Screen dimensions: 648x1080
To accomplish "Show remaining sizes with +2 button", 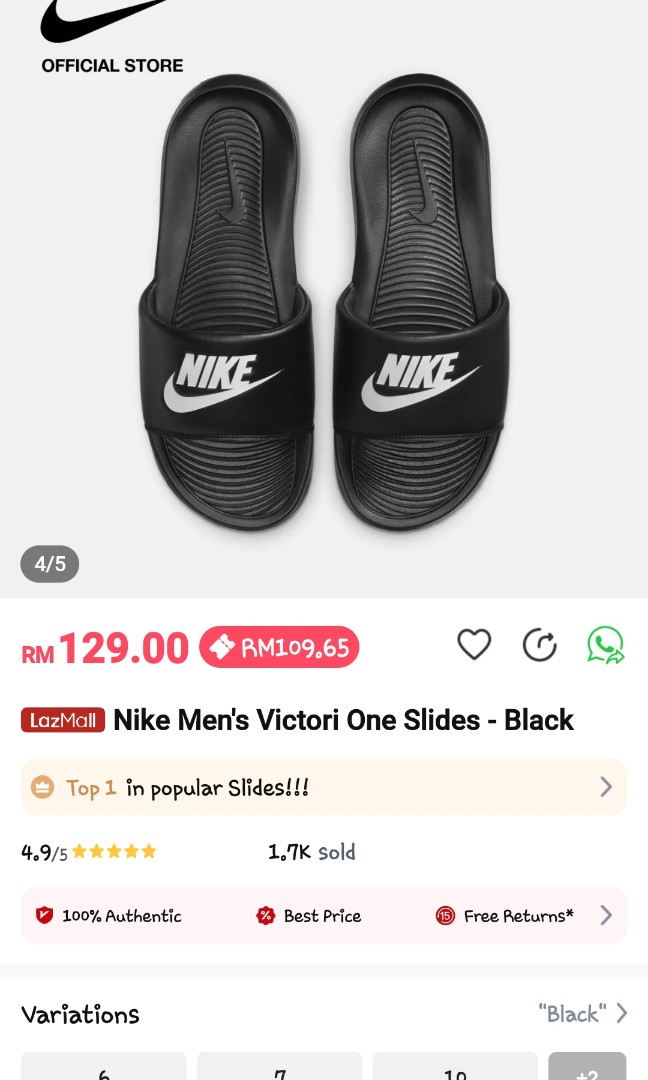I will (587, 1072).
